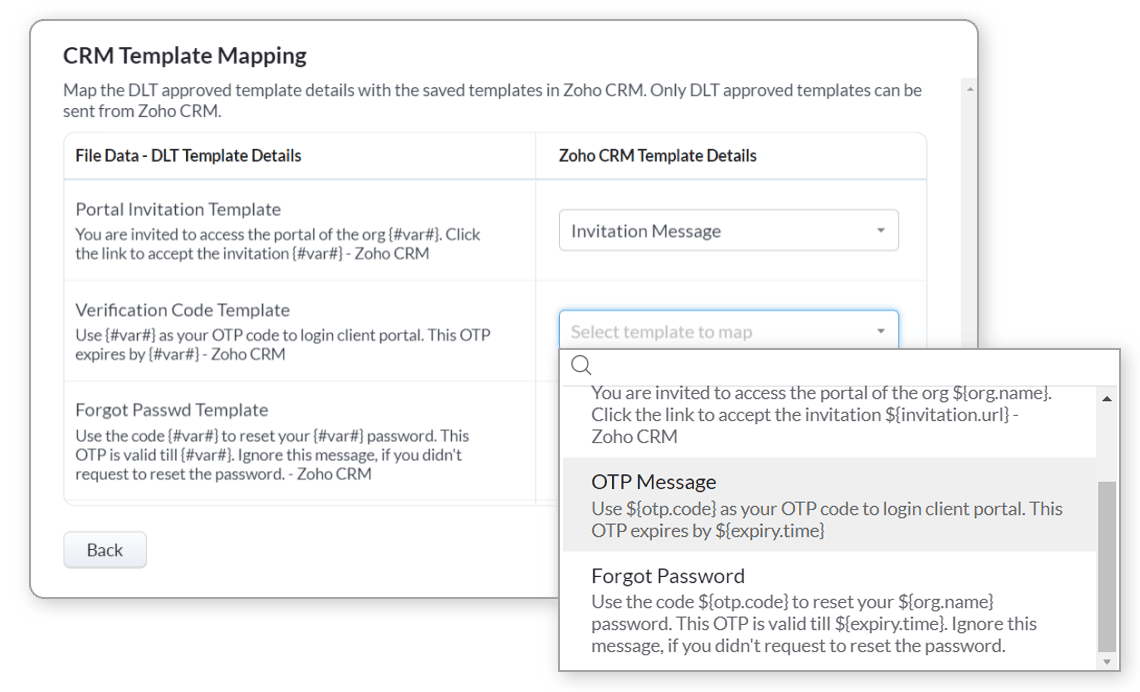Click the search magnifier icon in dropdown
Screen dimensions: 1140x692
581,366
